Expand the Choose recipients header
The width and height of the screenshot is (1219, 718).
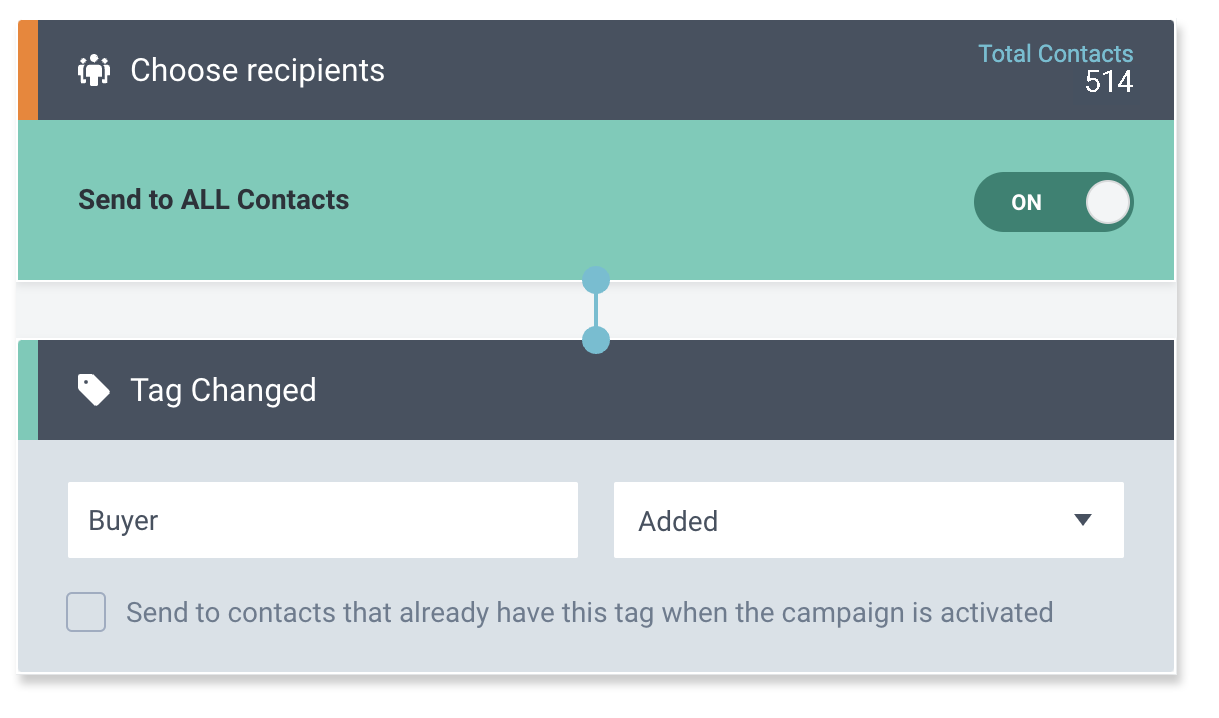(596, 70)
